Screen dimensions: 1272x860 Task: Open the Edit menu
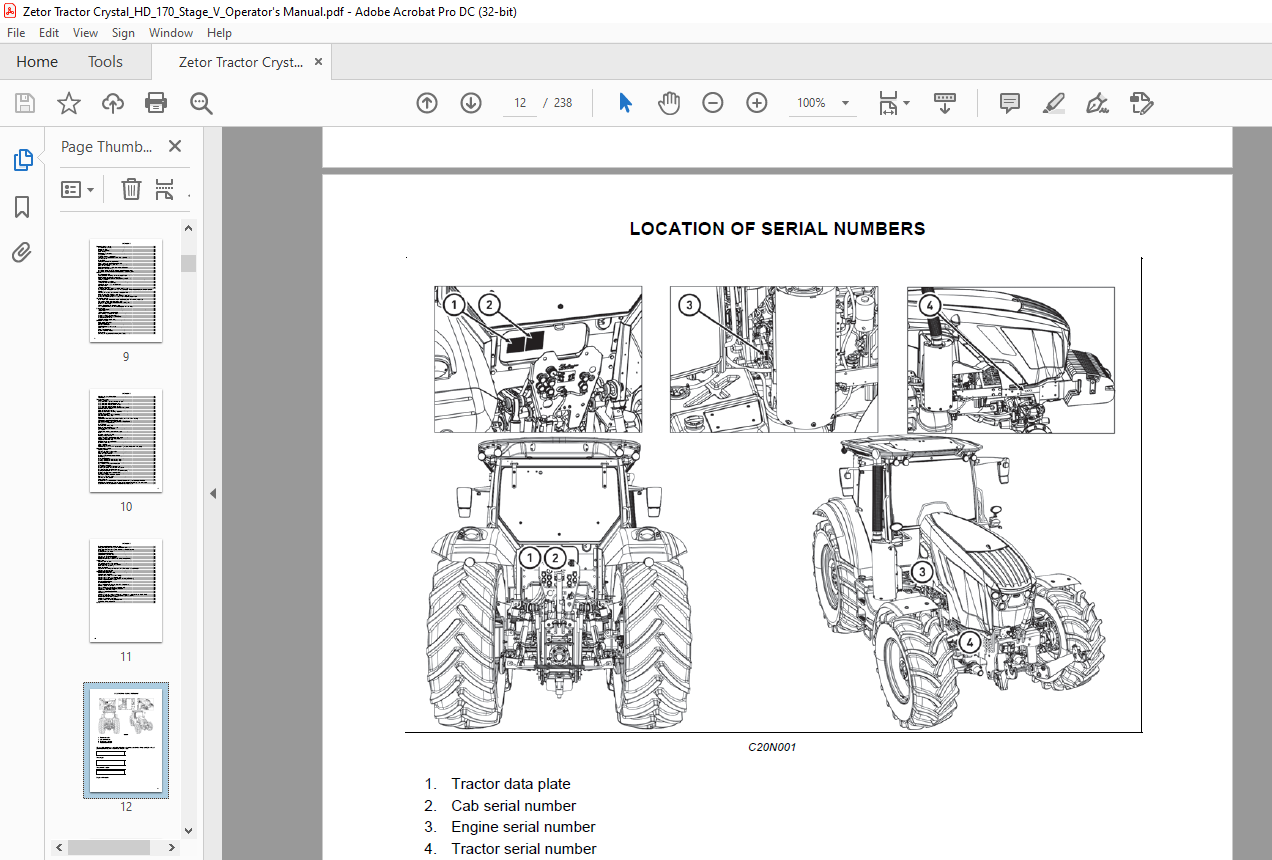pos(49,33)
